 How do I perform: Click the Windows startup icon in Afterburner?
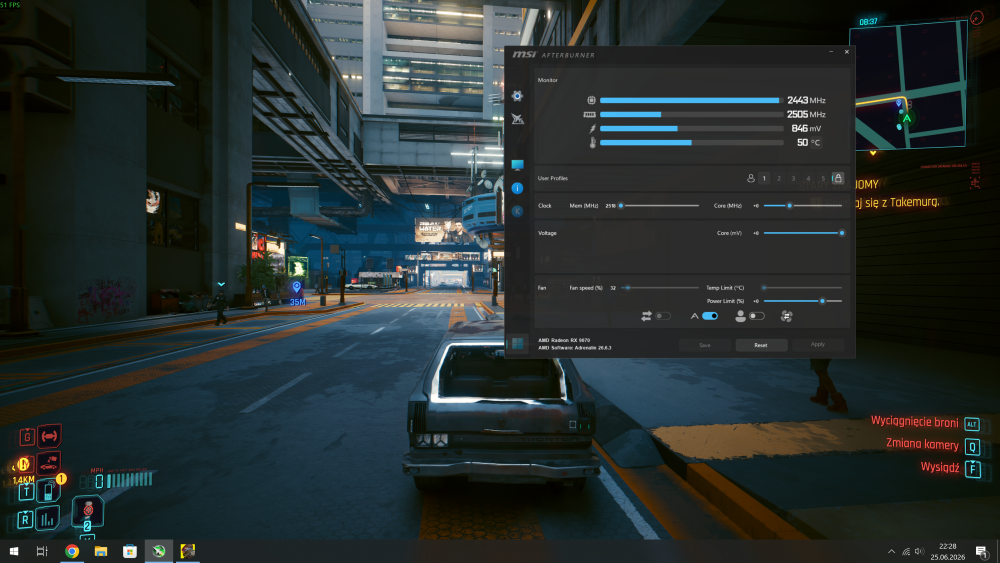517,344
